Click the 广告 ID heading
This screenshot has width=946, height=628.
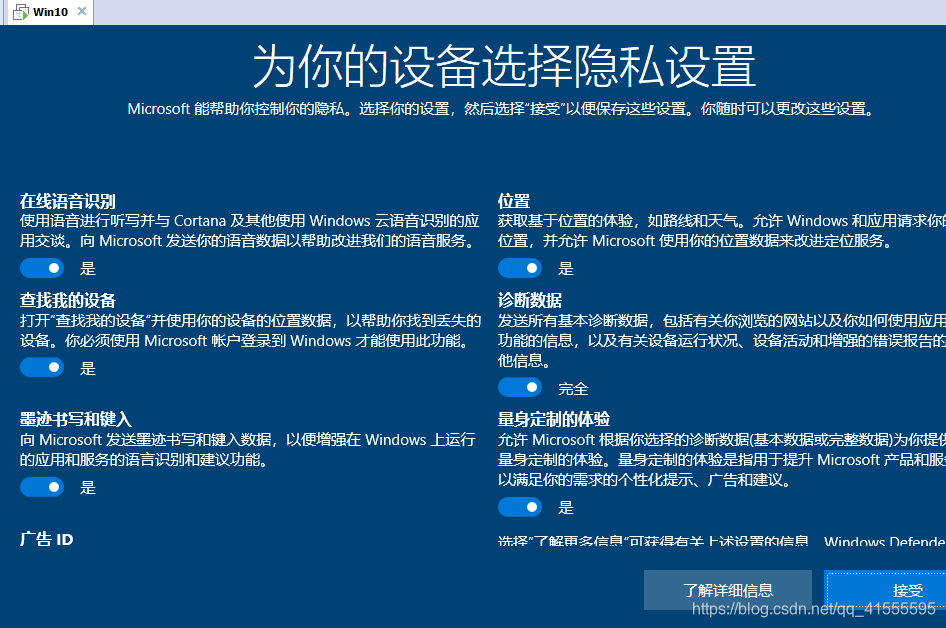(46, 539)
